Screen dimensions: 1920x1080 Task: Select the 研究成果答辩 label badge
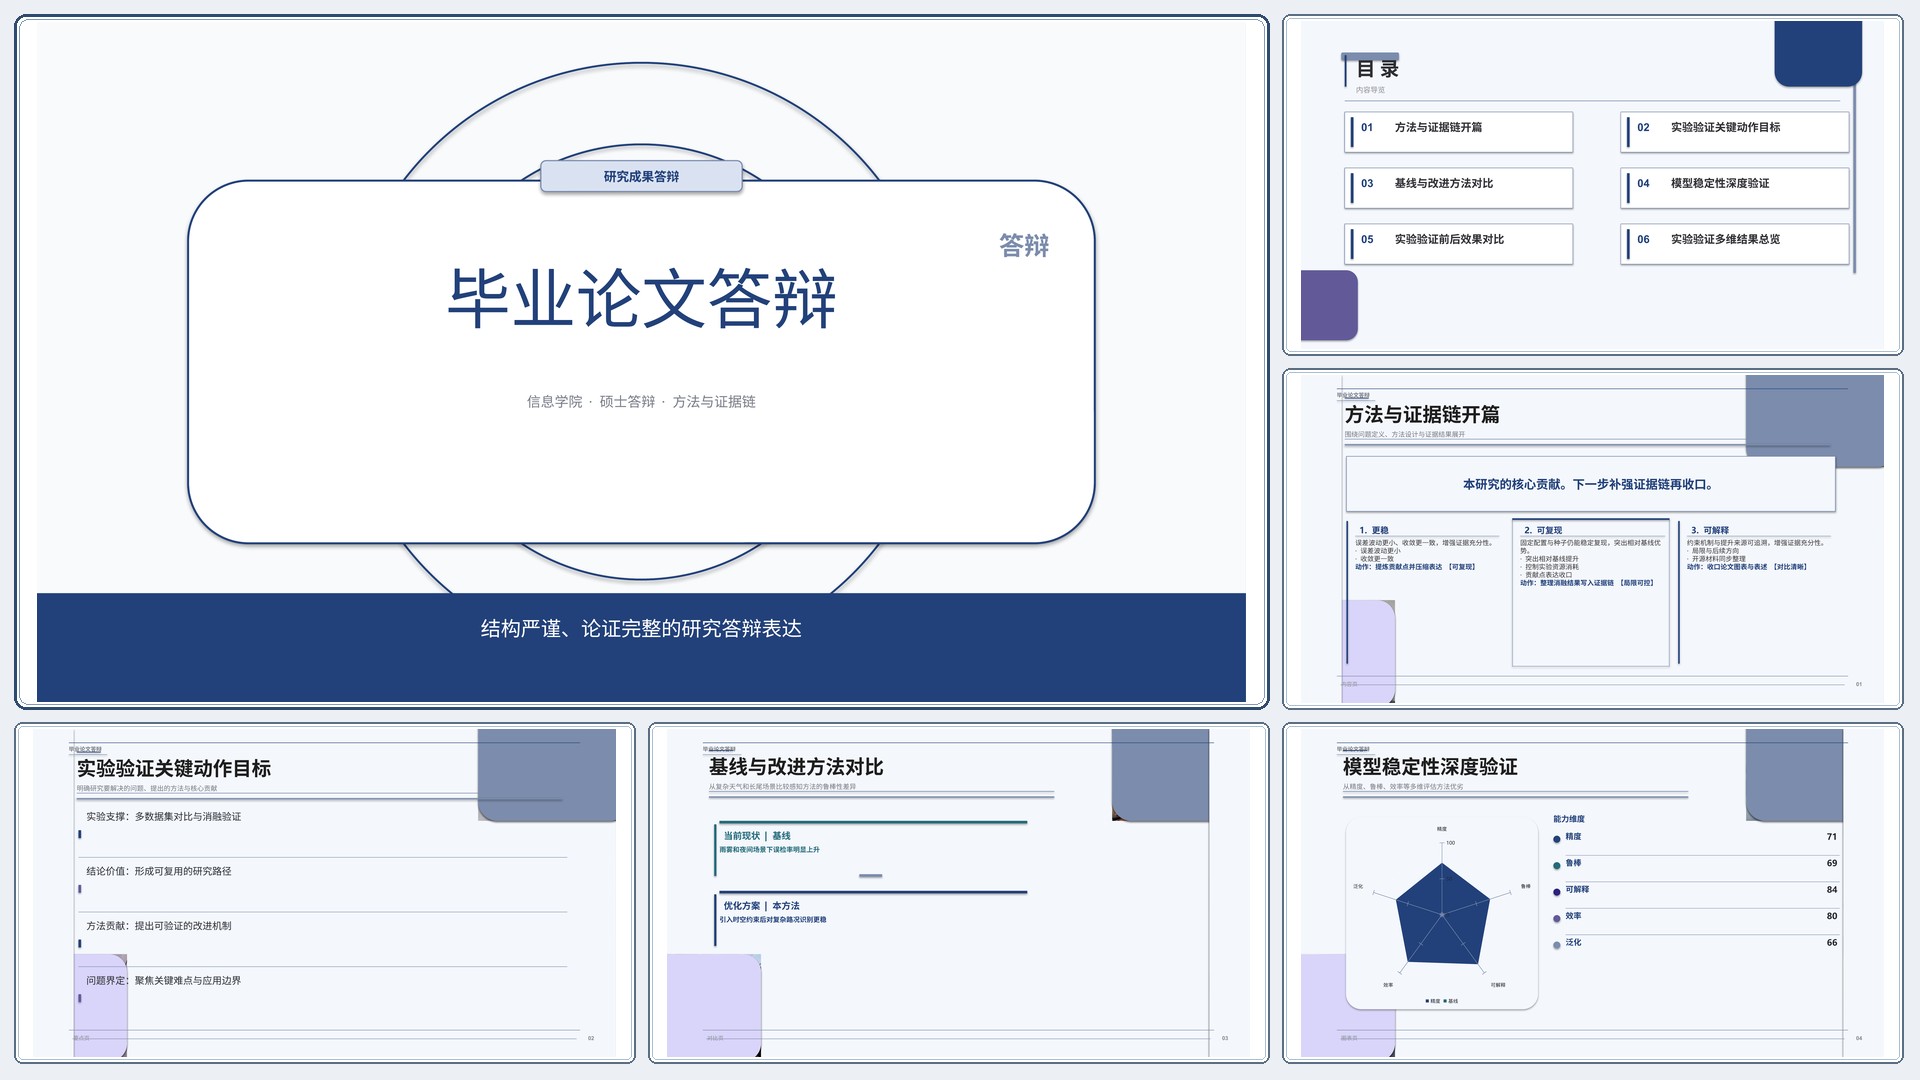pos(641,176)
